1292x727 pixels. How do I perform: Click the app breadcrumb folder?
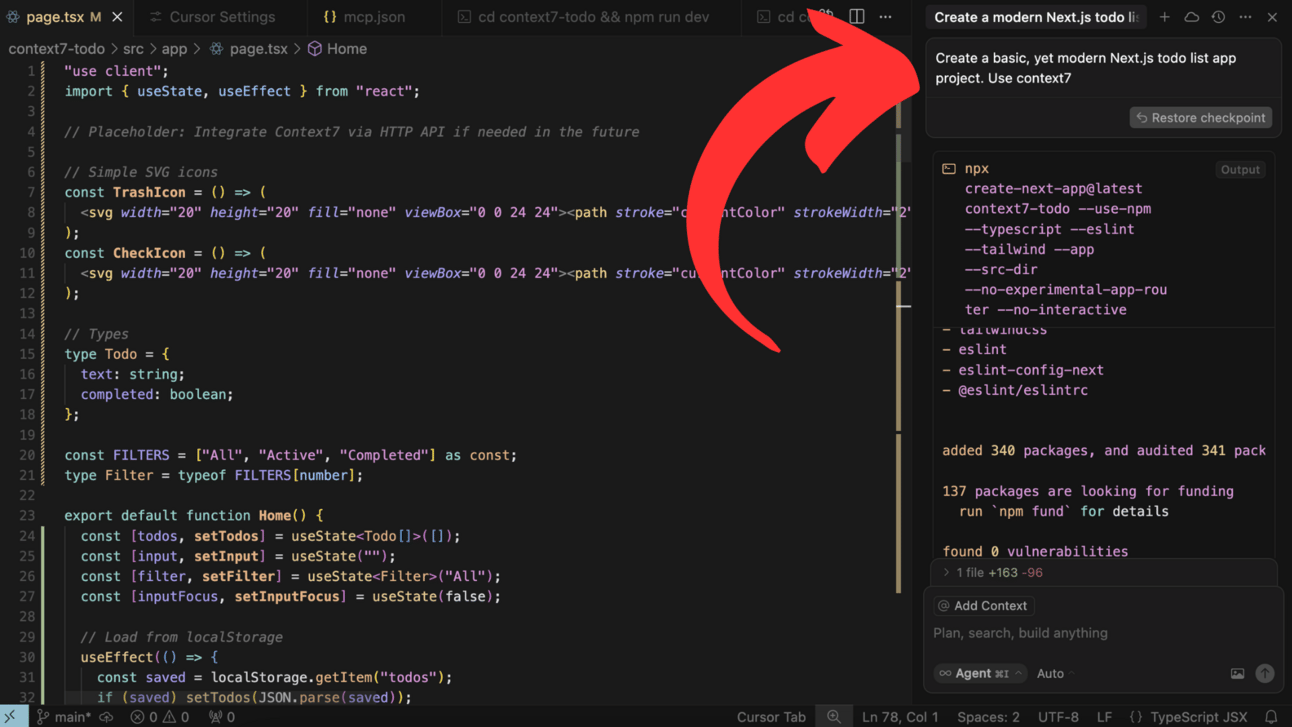click(174, 49)
